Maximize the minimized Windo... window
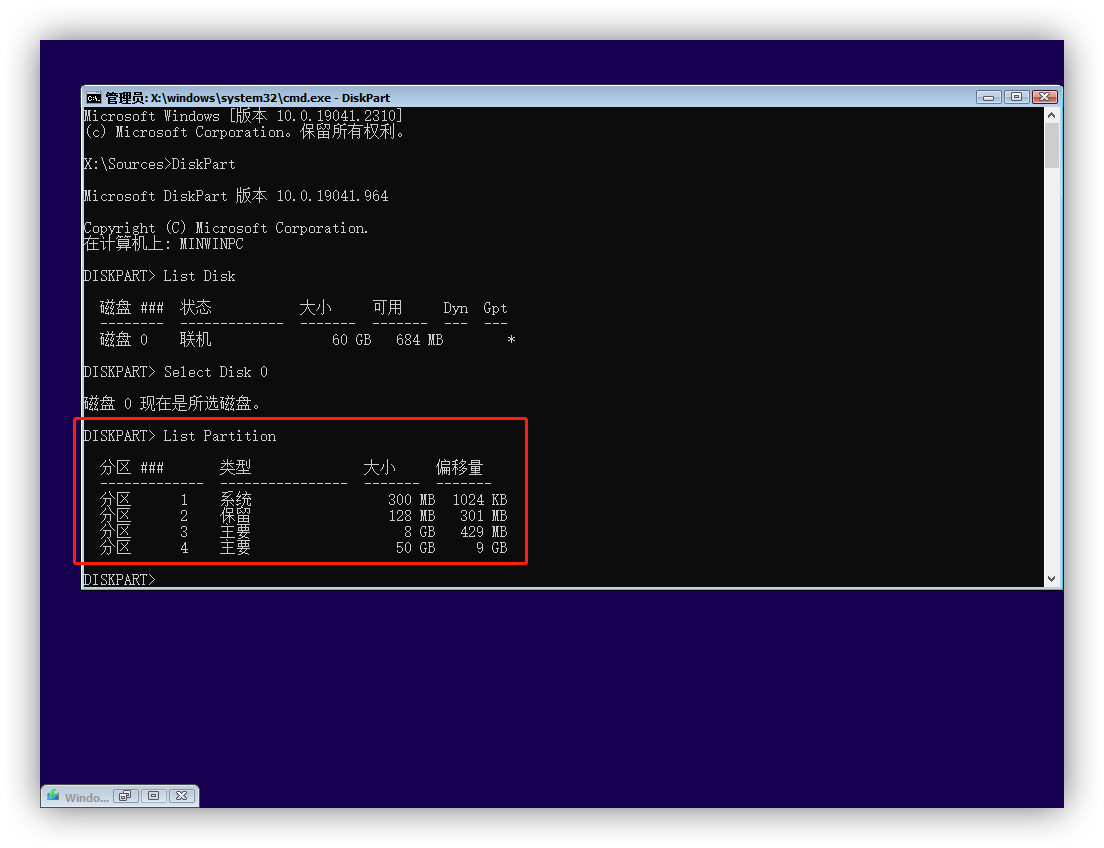The width and height of the screenshot is (1104, 848). point(153,796)
